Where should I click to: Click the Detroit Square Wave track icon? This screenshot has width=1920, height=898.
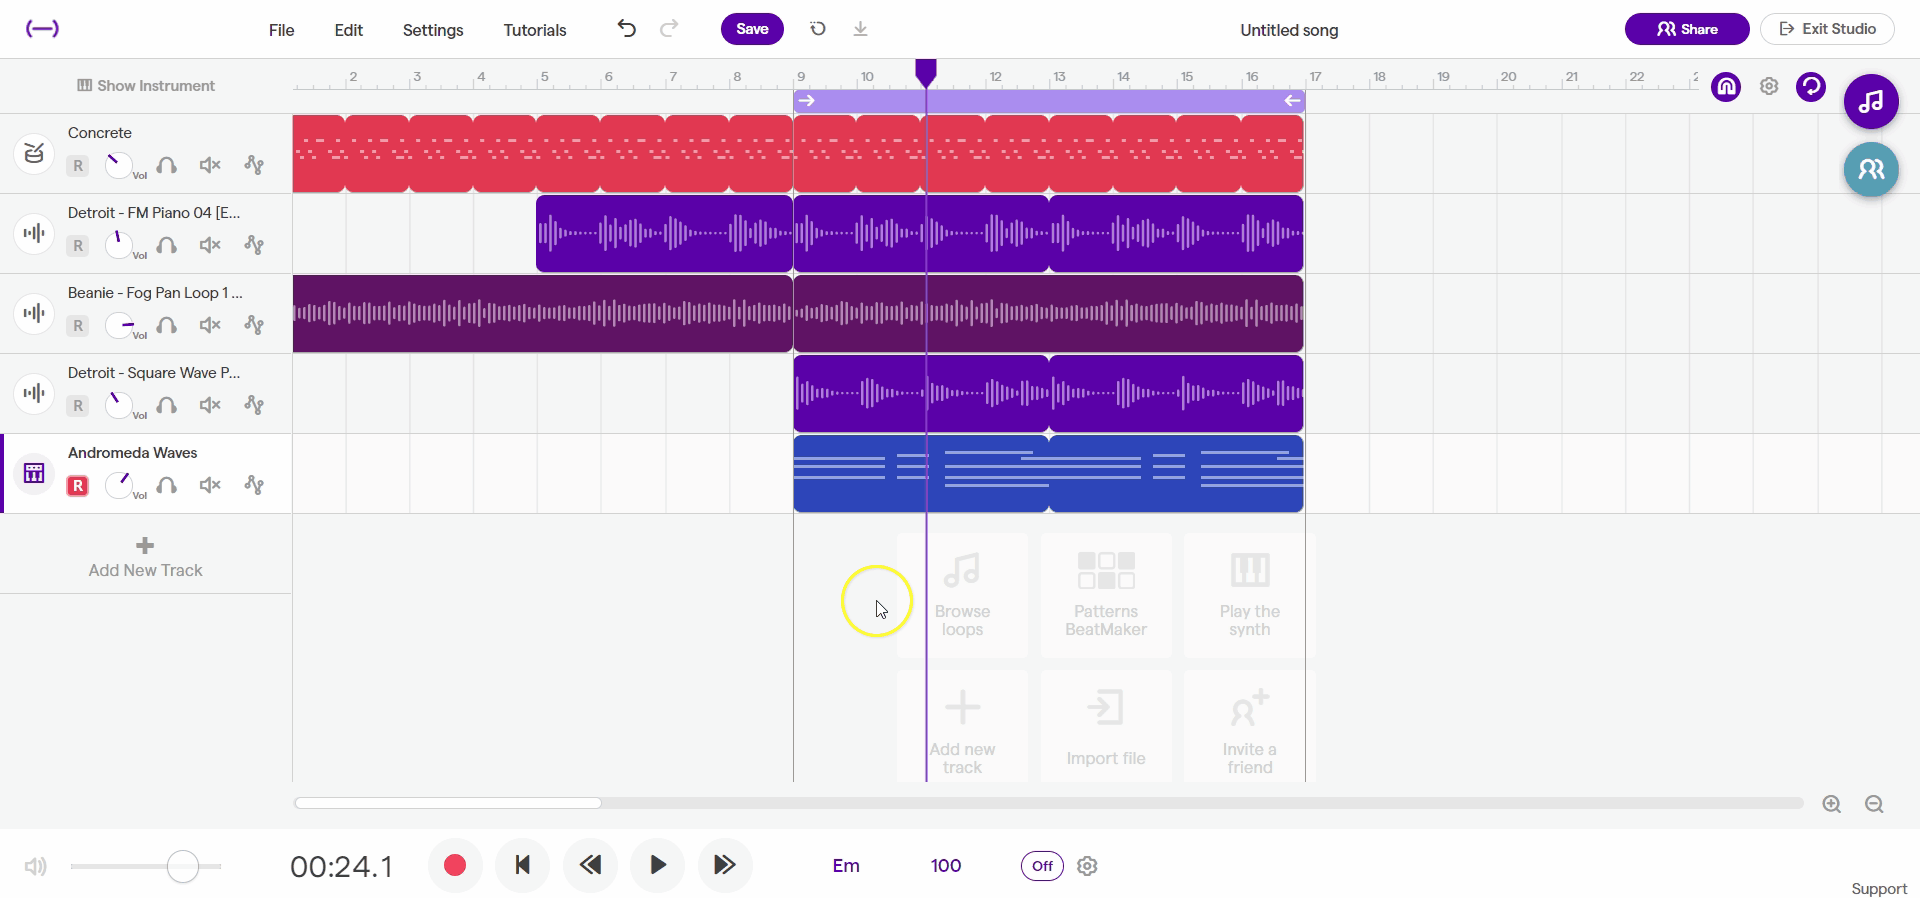point(34,393)
